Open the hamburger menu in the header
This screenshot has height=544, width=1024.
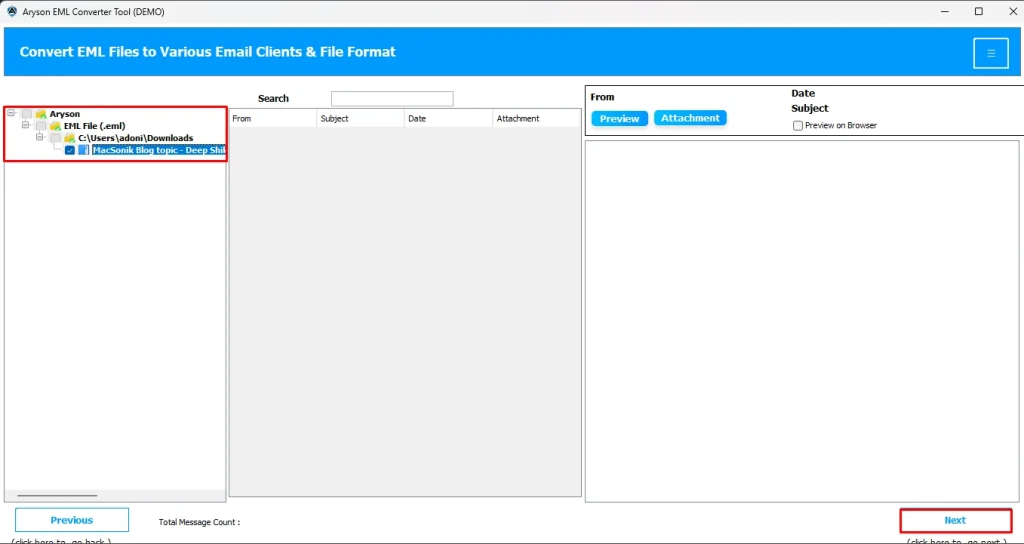[x=990, y=53]
